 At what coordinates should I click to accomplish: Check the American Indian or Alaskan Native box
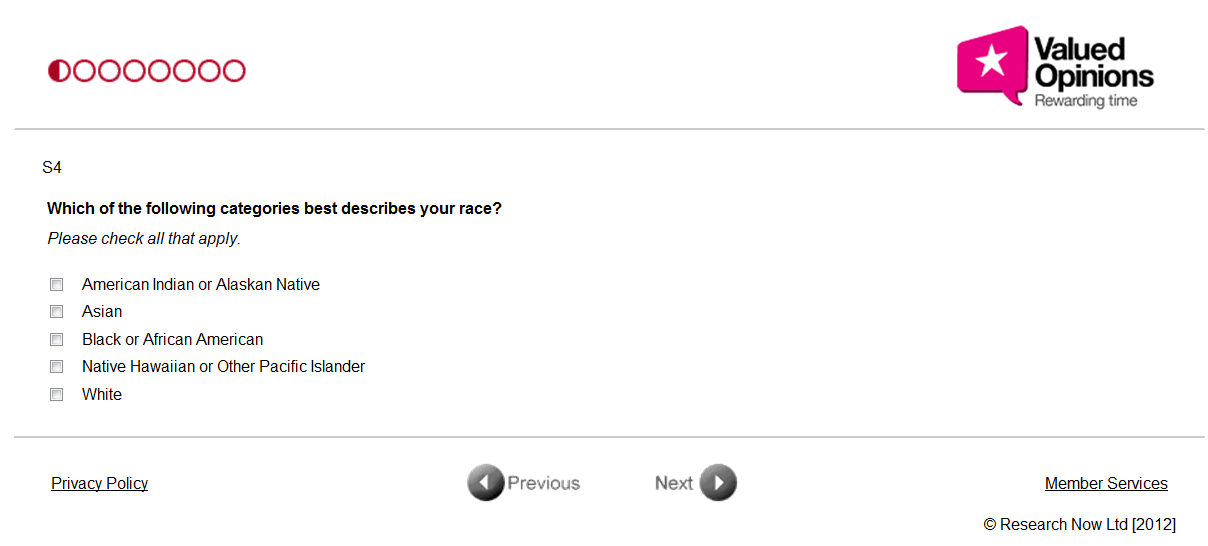point(57,285)
